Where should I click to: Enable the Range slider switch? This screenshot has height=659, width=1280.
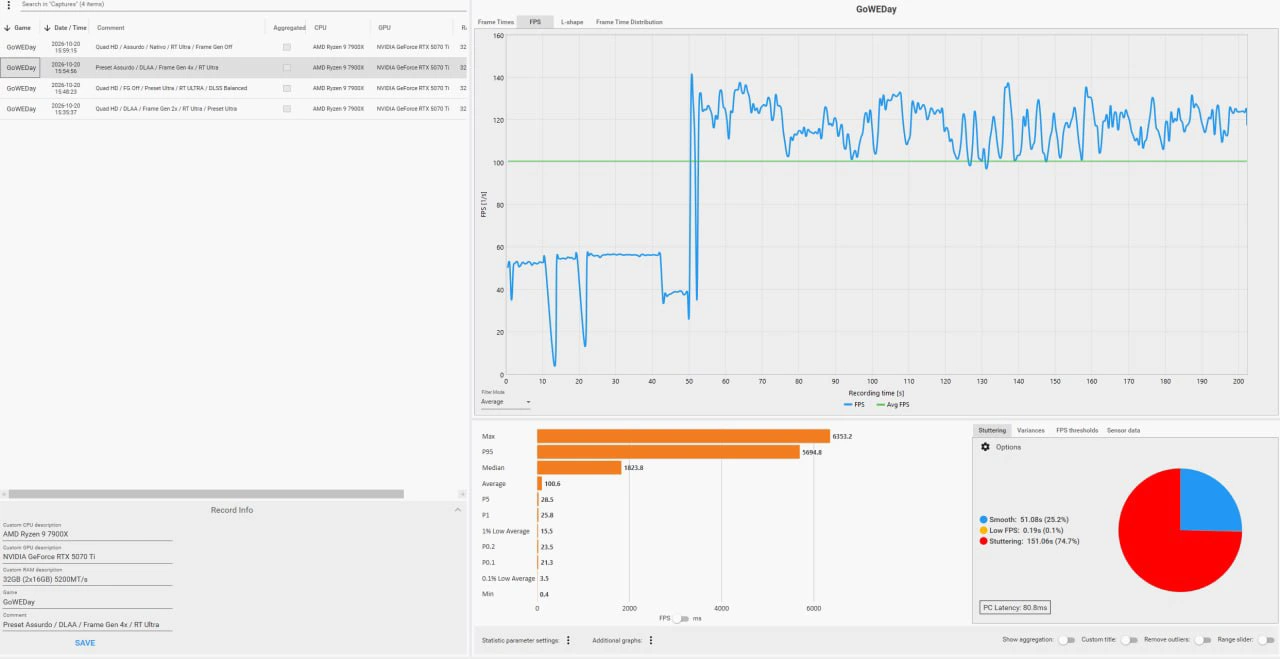pyautogui.click(x=1267, y=640)
